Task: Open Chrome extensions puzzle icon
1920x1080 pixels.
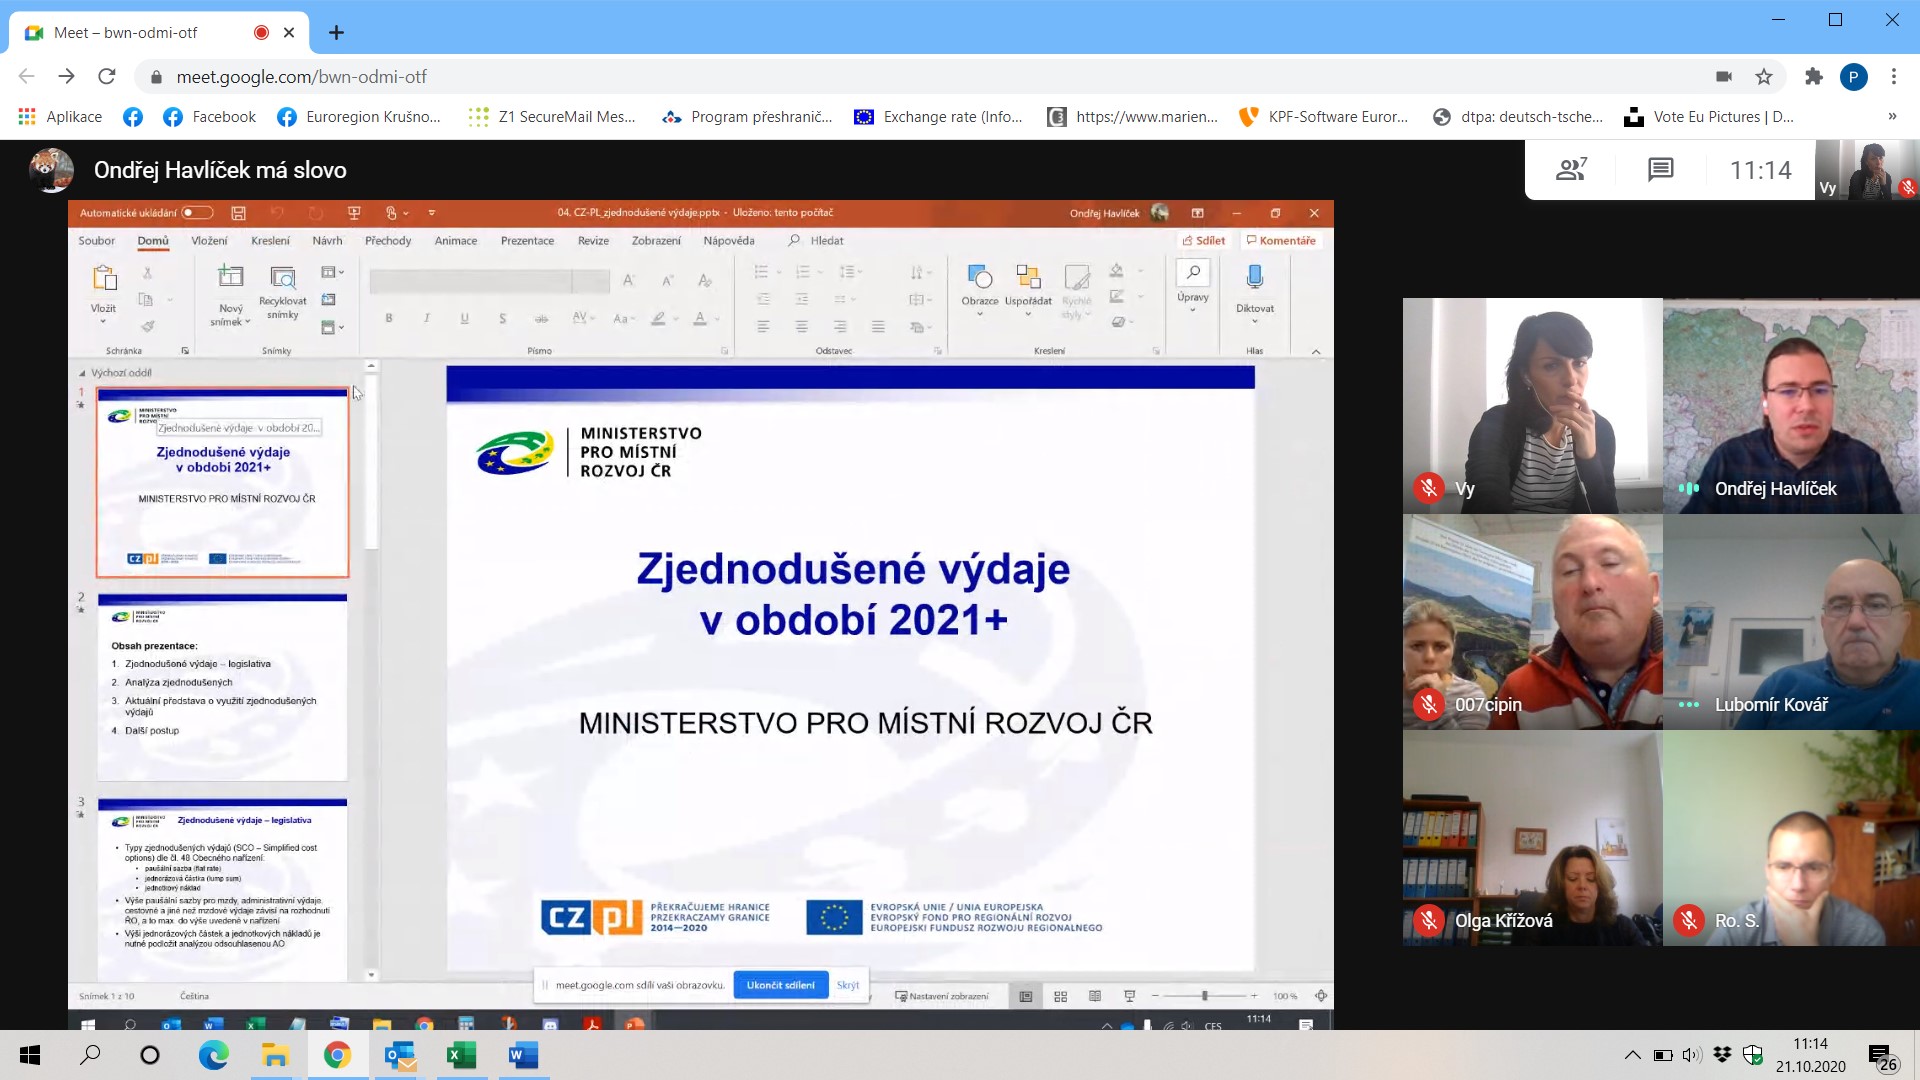Action: [1813, 77]
